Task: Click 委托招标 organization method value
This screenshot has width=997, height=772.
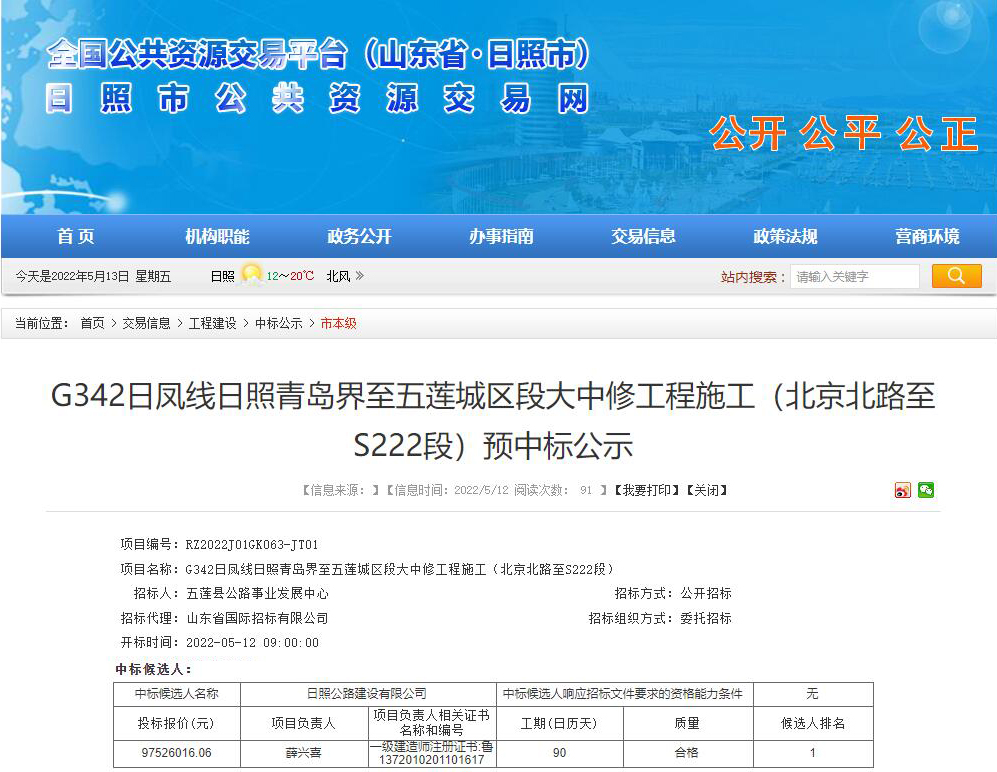Action: (x=706, y=618)
